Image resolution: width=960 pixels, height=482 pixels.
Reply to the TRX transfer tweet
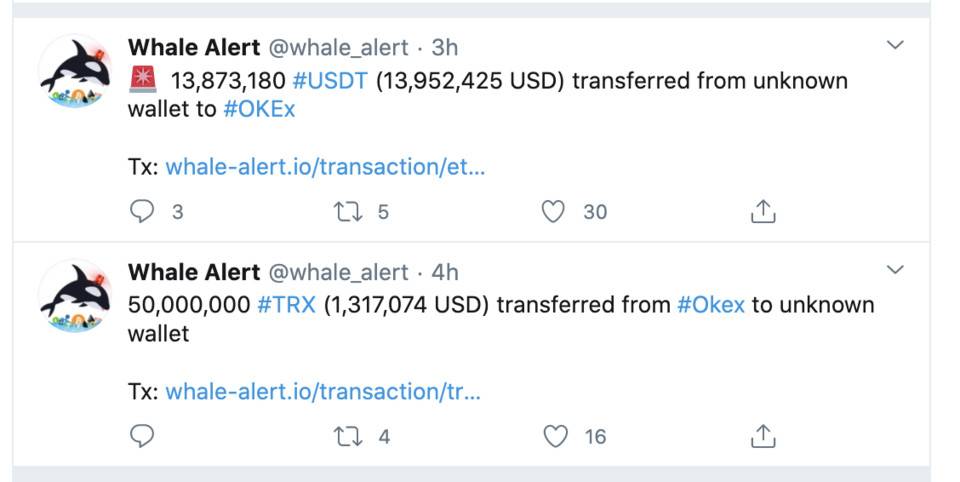click(x=144, y=437)
